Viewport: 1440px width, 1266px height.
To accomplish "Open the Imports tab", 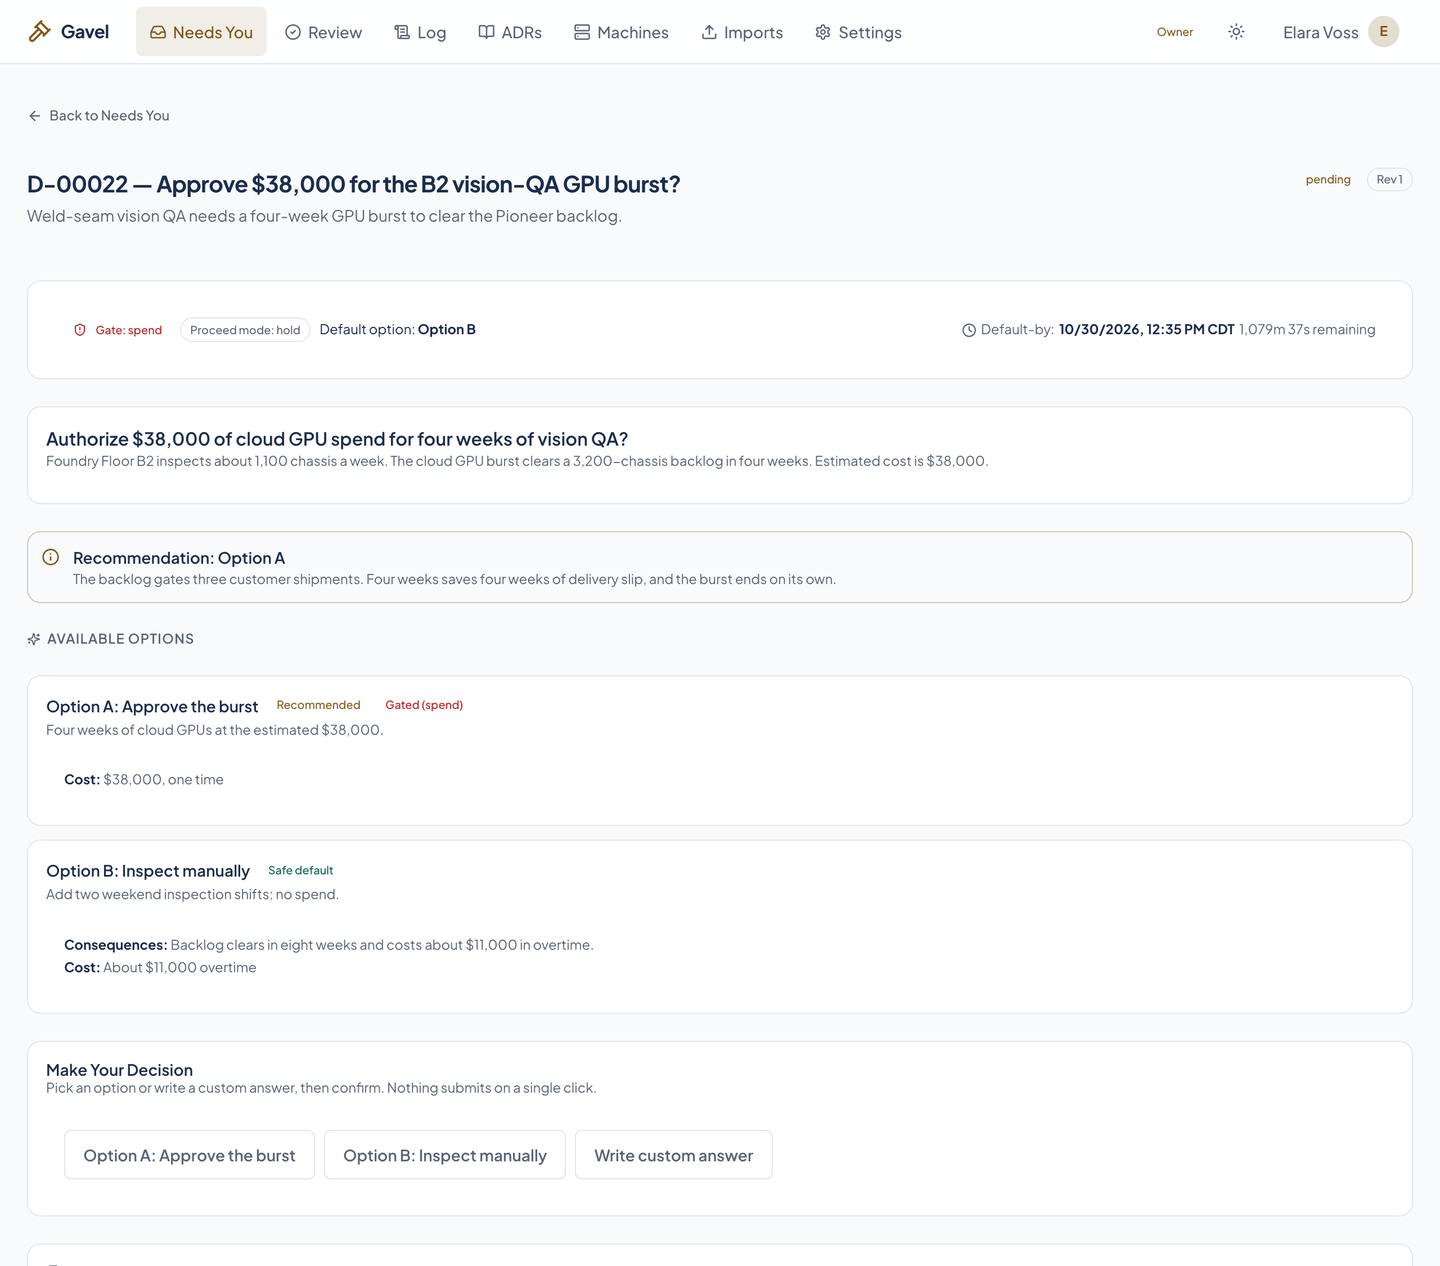I will point(742,32).
